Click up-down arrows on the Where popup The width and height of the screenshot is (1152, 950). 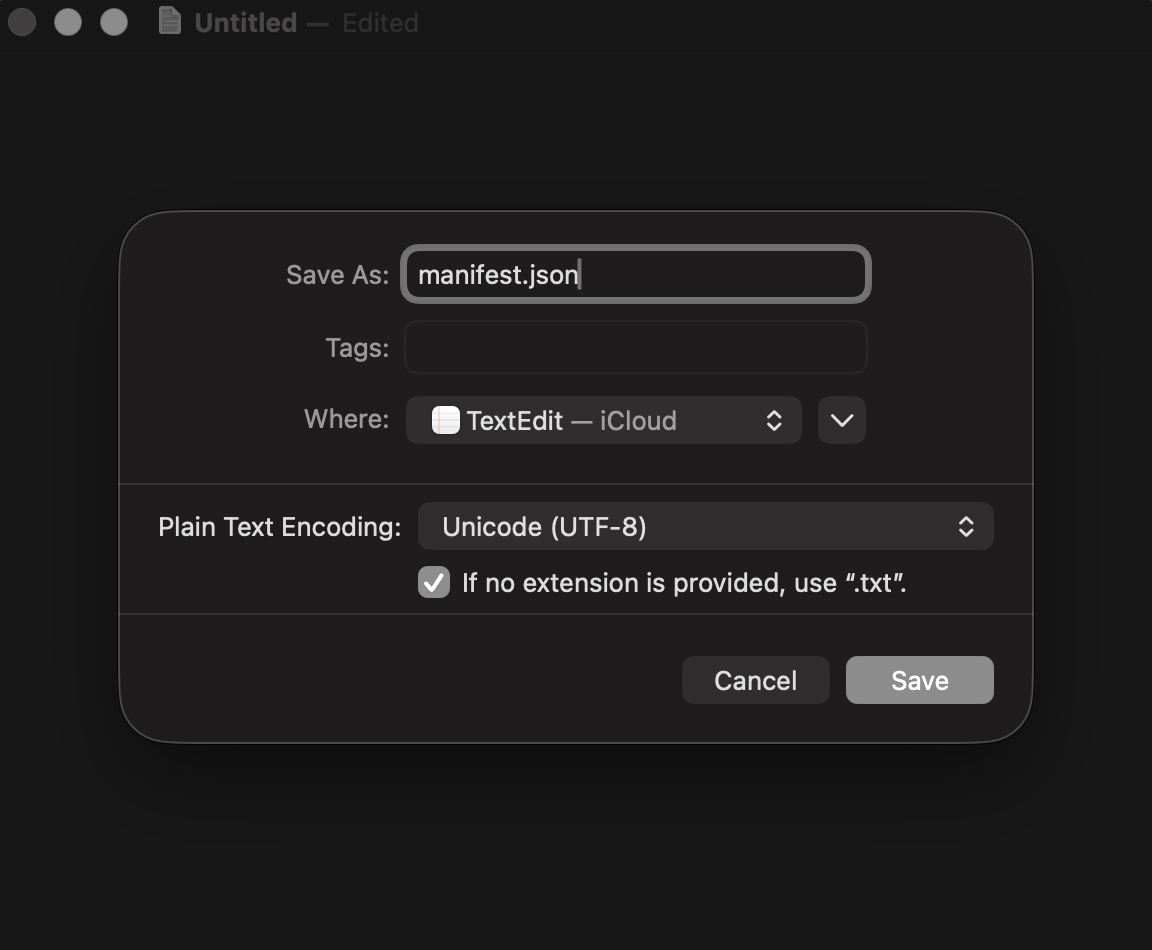(774, 420)
